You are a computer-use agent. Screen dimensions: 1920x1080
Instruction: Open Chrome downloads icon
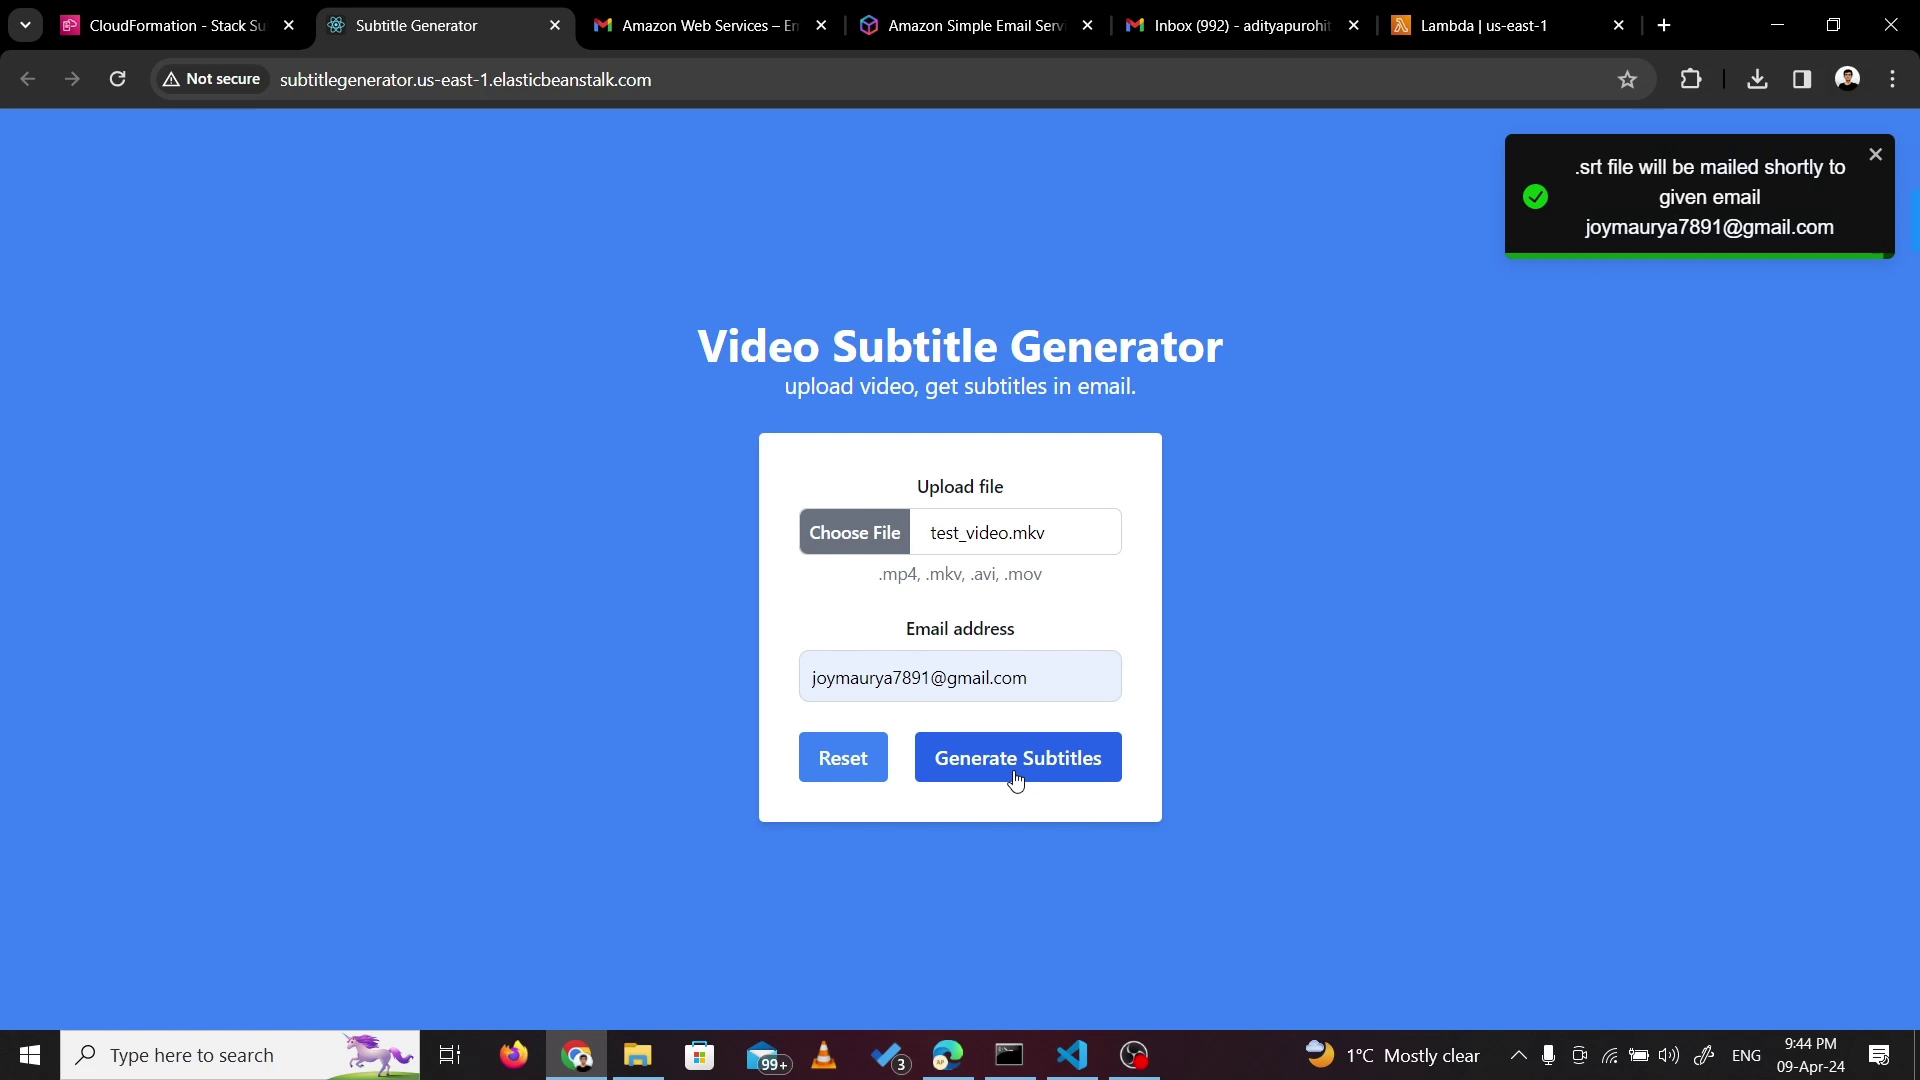coord(1757,79)
